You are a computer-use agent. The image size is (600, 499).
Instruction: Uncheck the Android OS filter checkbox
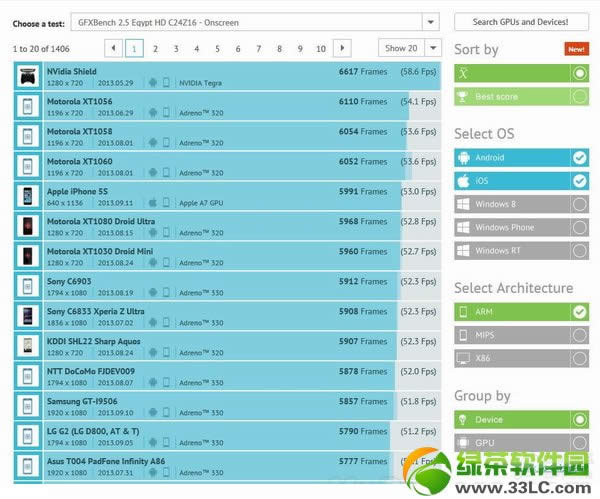579,158
